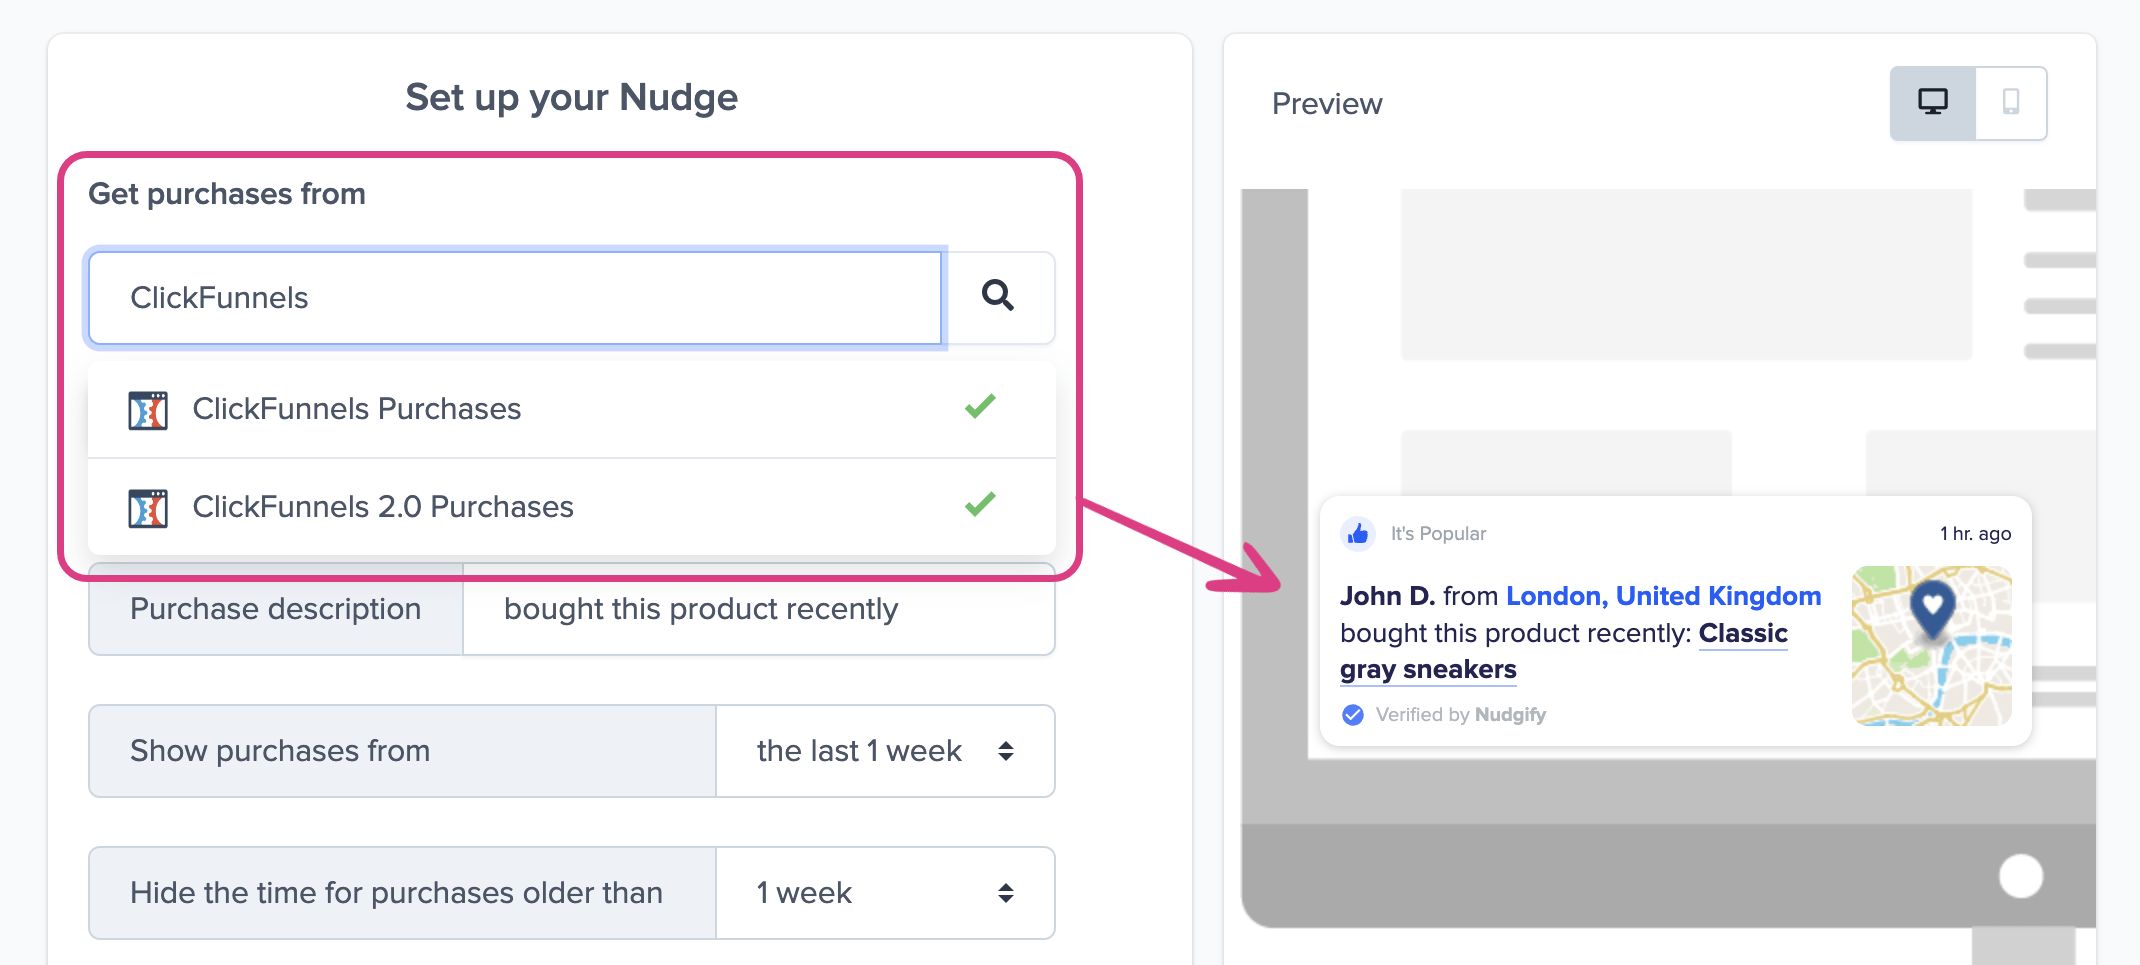Open the "1 week" hide time dropdown
The height and width of the screenshot is (965, 2140).
[x=885, y=893]
